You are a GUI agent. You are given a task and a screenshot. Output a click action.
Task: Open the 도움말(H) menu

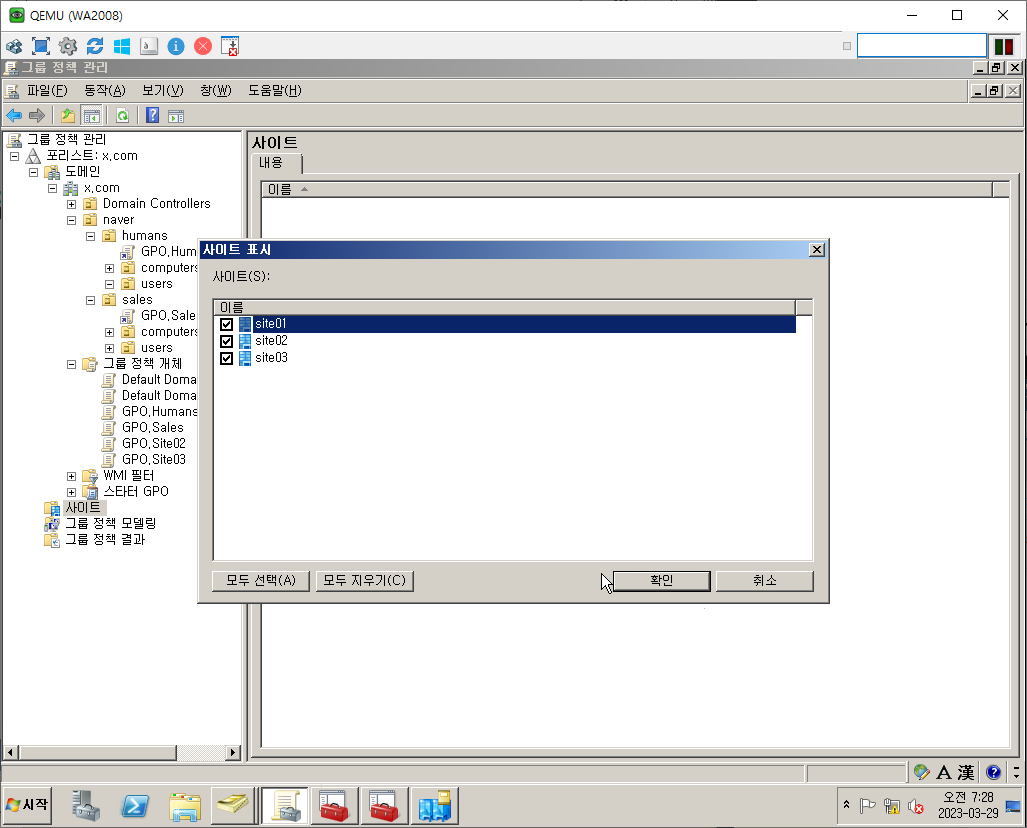pyautogui.click(x=274, y=90)
